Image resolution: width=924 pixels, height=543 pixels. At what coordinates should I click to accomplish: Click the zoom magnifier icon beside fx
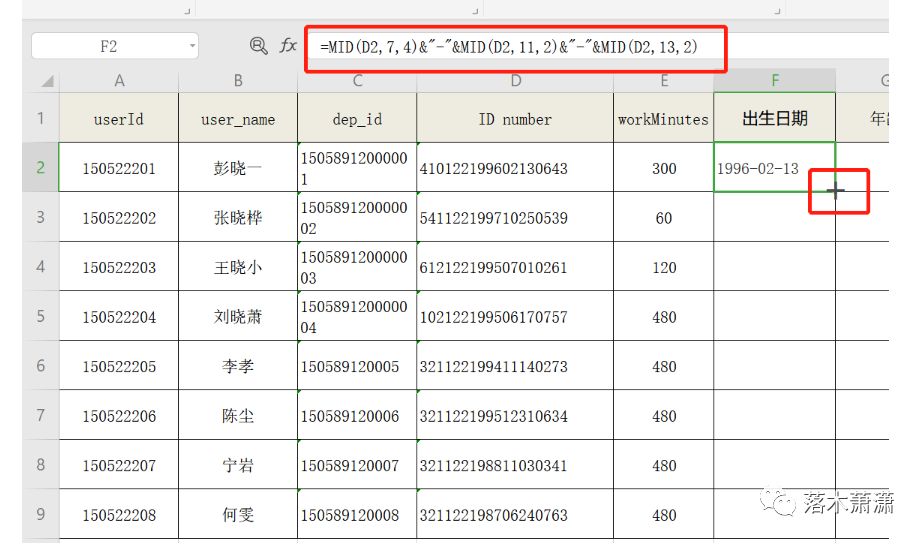[x=258, y=45]
